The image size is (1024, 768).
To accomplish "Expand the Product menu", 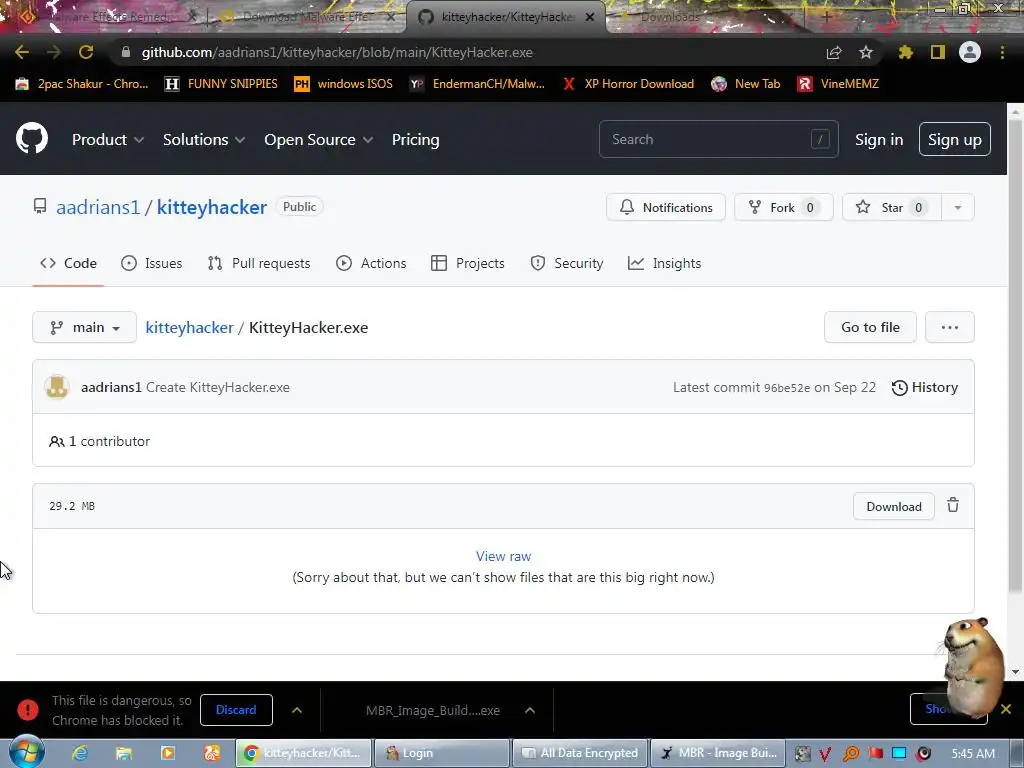I will [108, 140].
